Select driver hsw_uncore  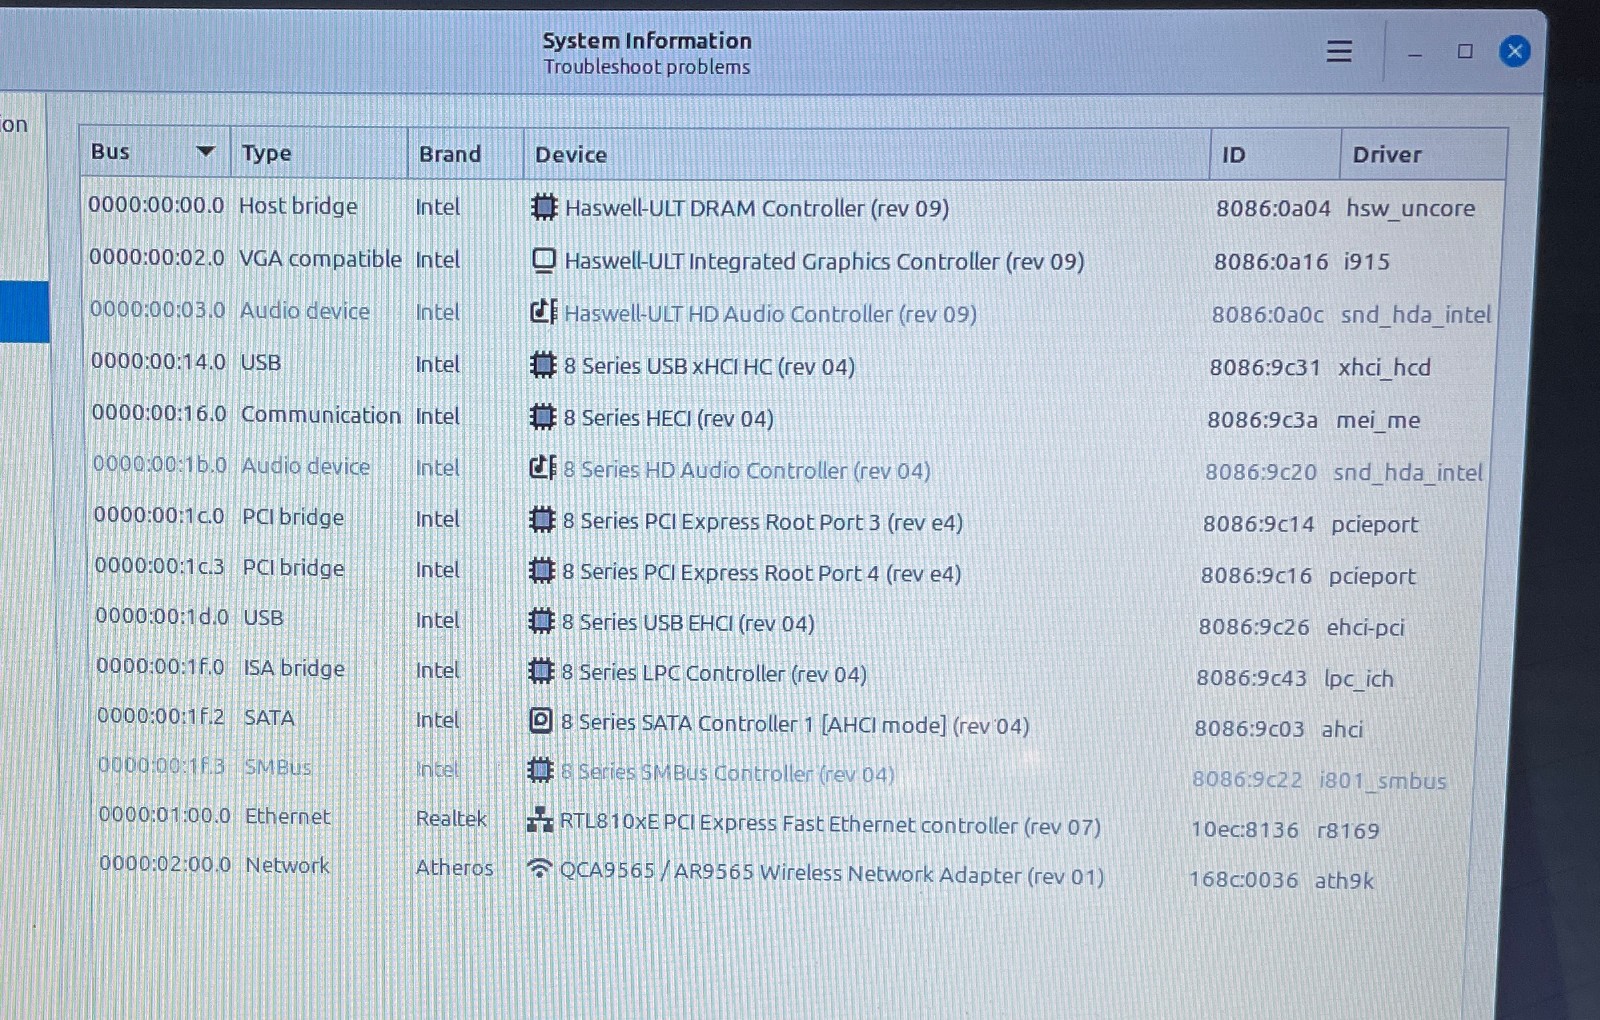tap(1410, 208)
